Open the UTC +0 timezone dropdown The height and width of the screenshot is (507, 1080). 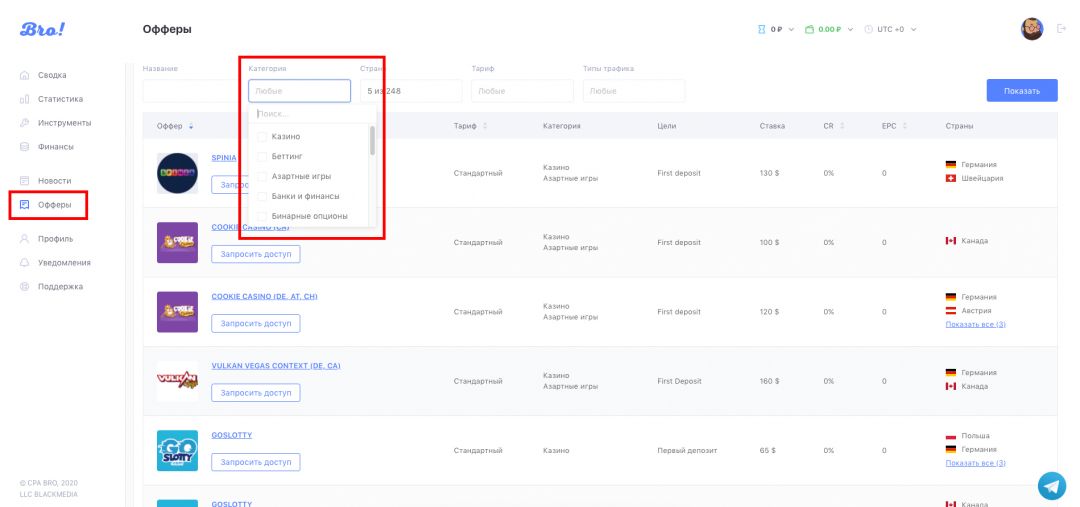(890, 29)
